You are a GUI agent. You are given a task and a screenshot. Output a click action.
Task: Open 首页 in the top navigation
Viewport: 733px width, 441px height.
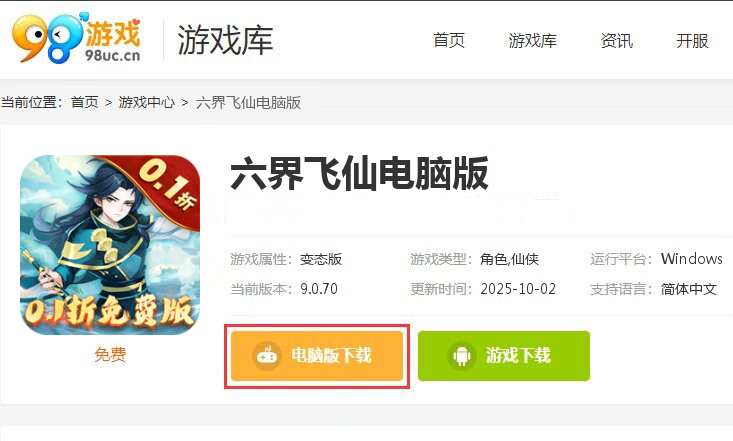tap(449, 41)
